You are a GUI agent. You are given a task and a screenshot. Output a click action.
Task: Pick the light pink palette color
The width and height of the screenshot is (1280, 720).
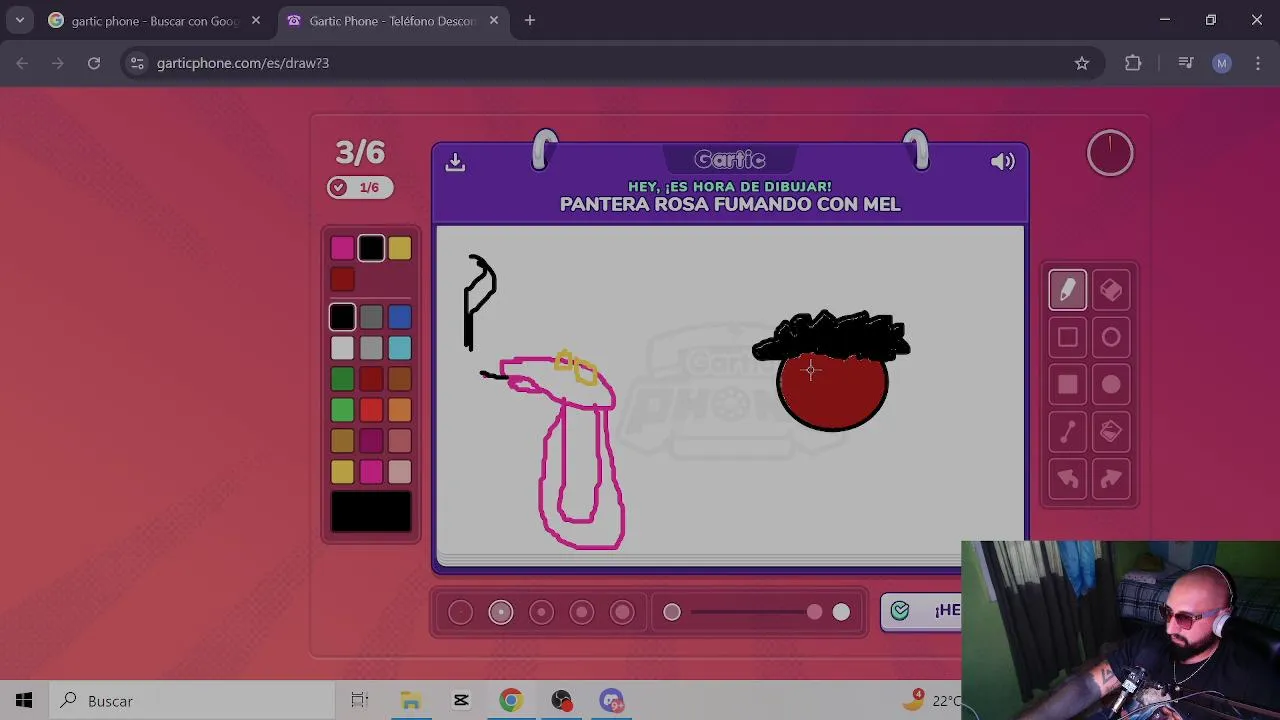(x=400, y=472)
